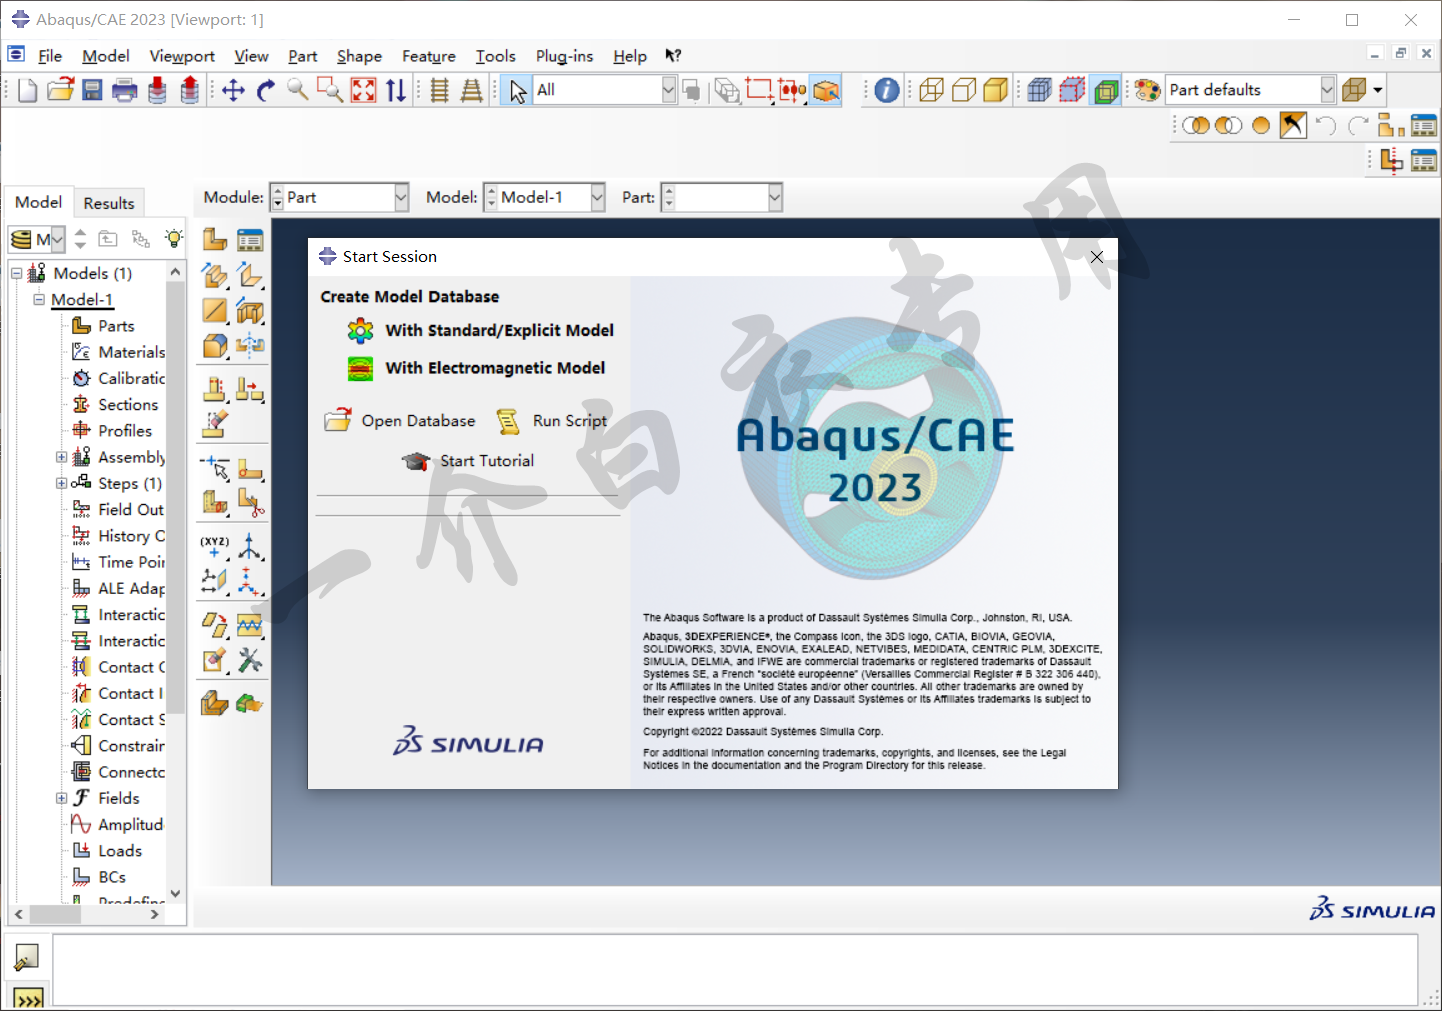The height and width of the screenshot is (1011, 1442).
Task: Save the model database via floppy icon
Action: pyautogui.click(x=92, y=90)
